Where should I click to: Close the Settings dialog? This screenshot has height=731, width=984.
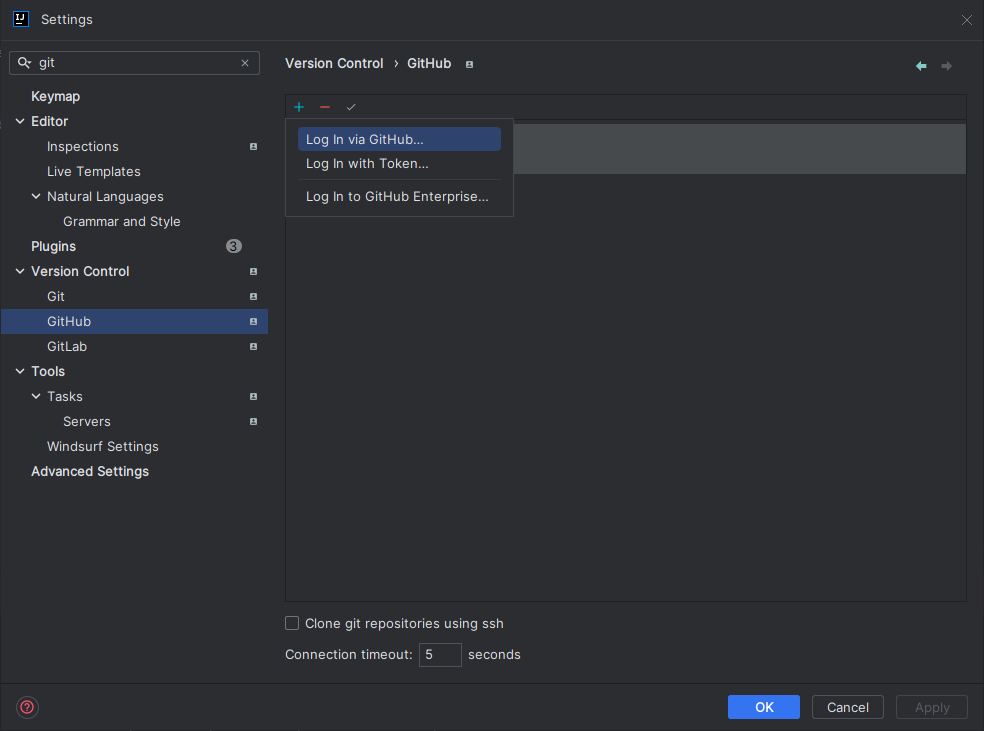coord(966,20)
